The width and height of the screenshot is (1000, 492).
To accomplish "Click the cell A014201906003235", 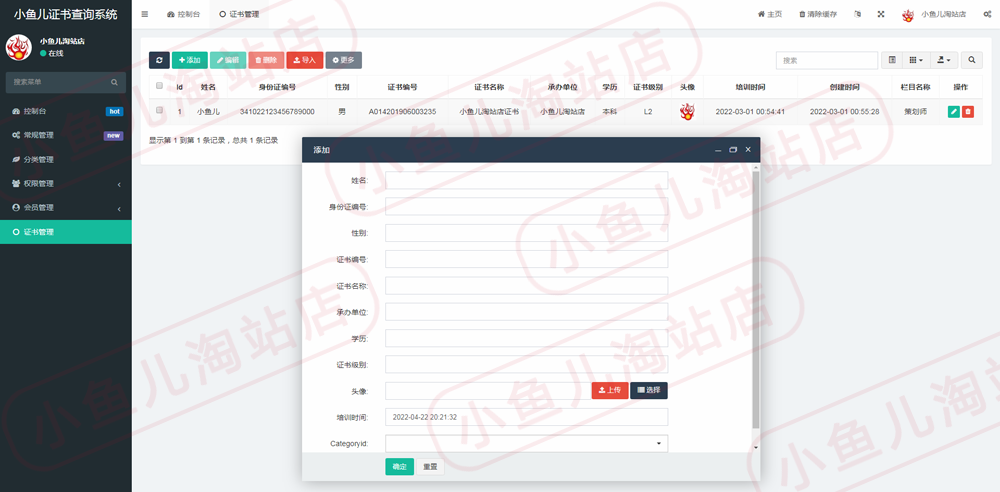I will point(402,112).
